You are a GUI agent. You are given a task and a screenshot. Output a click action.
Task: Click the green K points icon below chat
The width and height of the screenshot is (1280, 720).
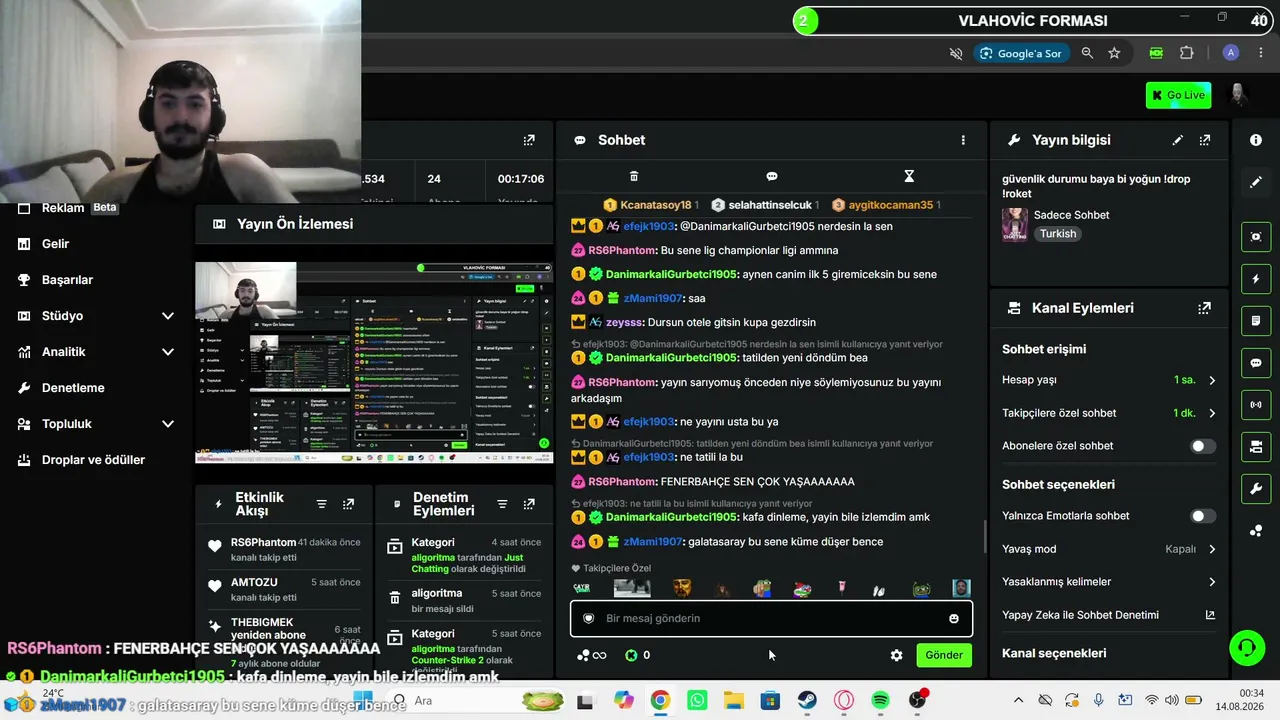tap(631, 656)
